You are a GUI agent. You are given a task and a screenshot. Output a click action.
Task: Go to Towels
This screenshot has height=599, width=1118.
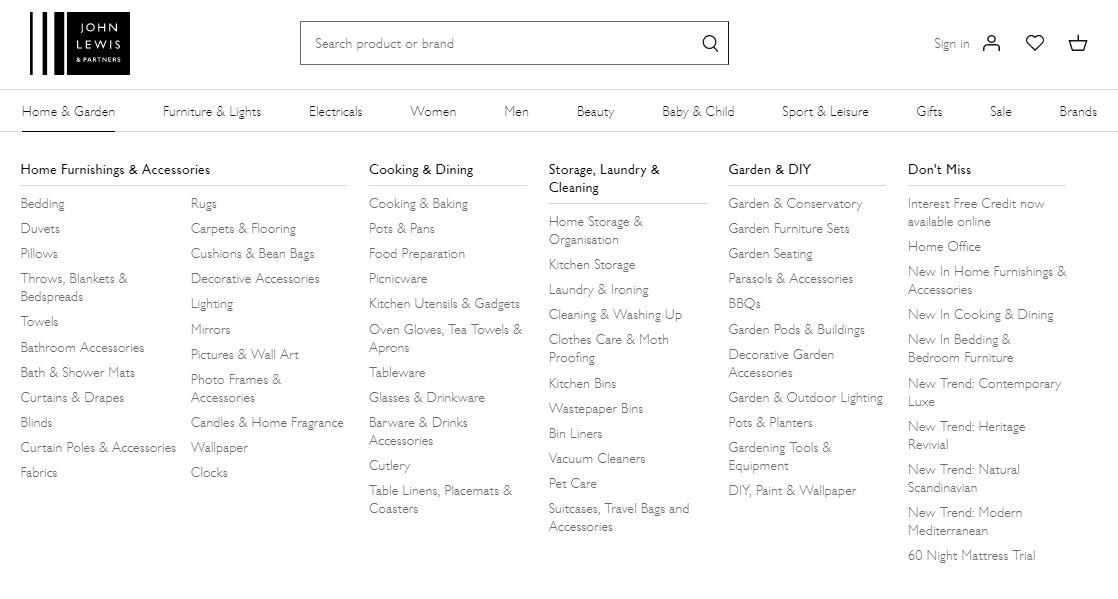click(x=39, y=322)
